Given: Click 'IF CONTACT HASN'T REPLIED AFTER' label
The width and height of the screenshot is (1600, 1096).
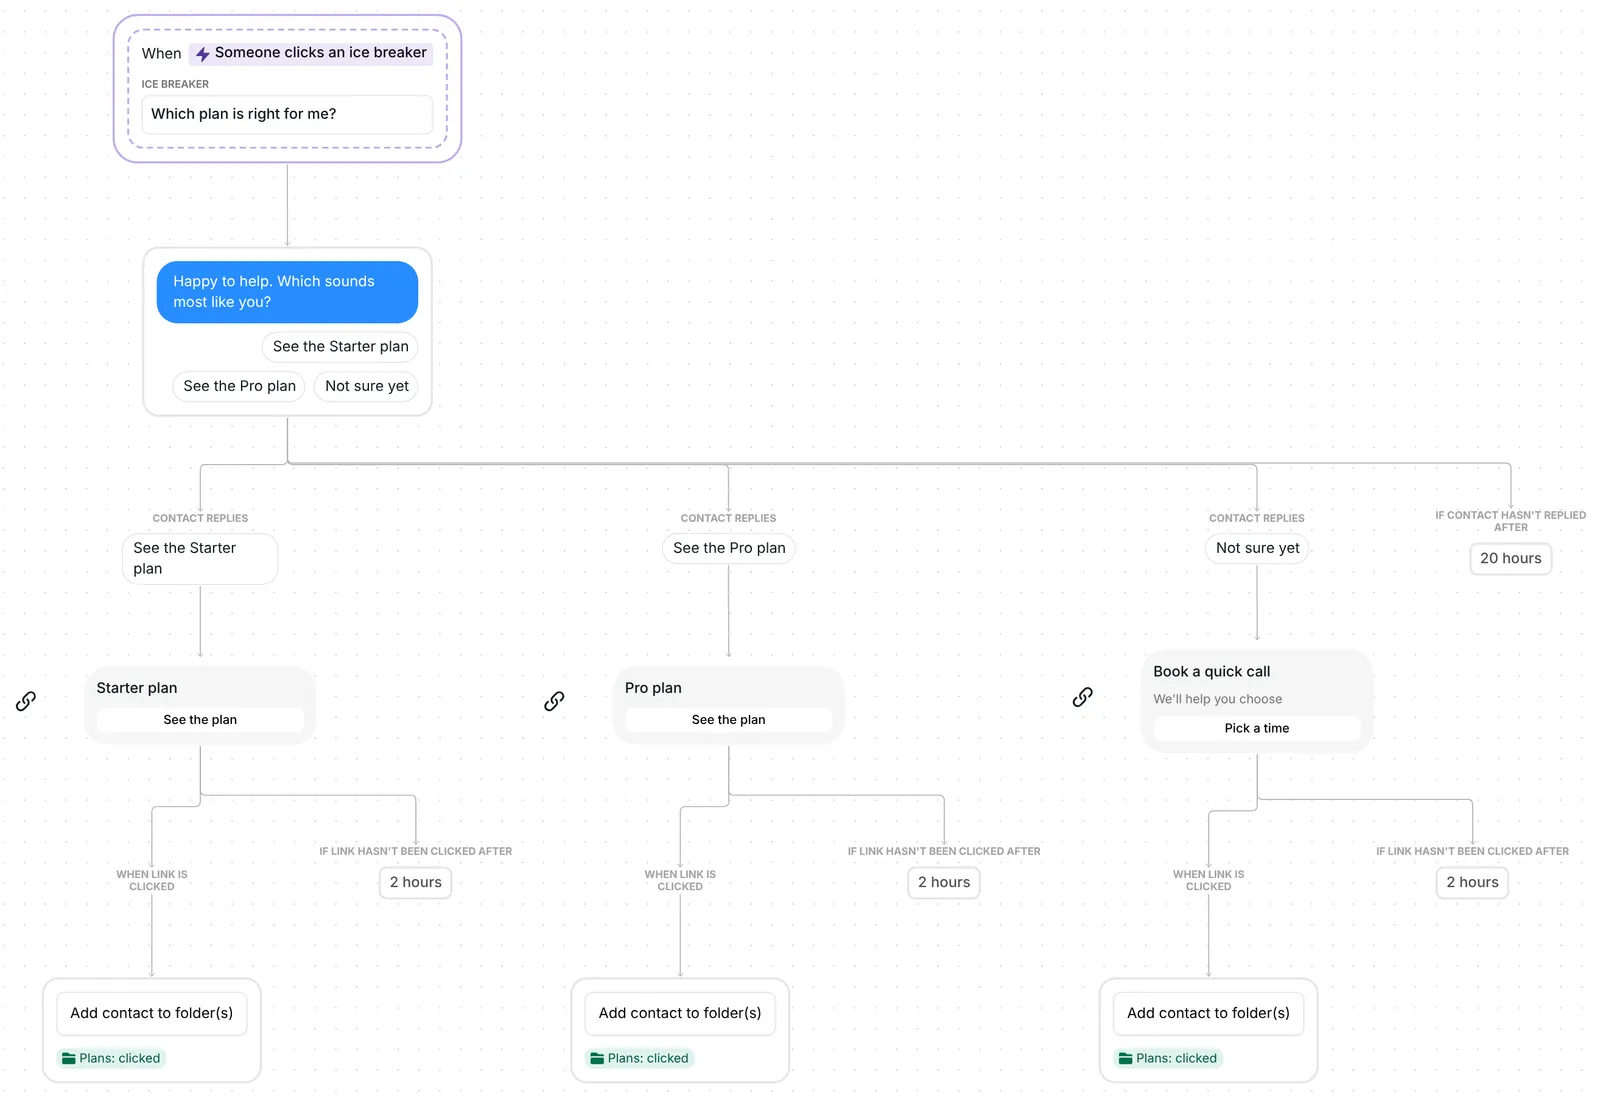Looking at the screenshot, I should click(x=1510, y=521).
